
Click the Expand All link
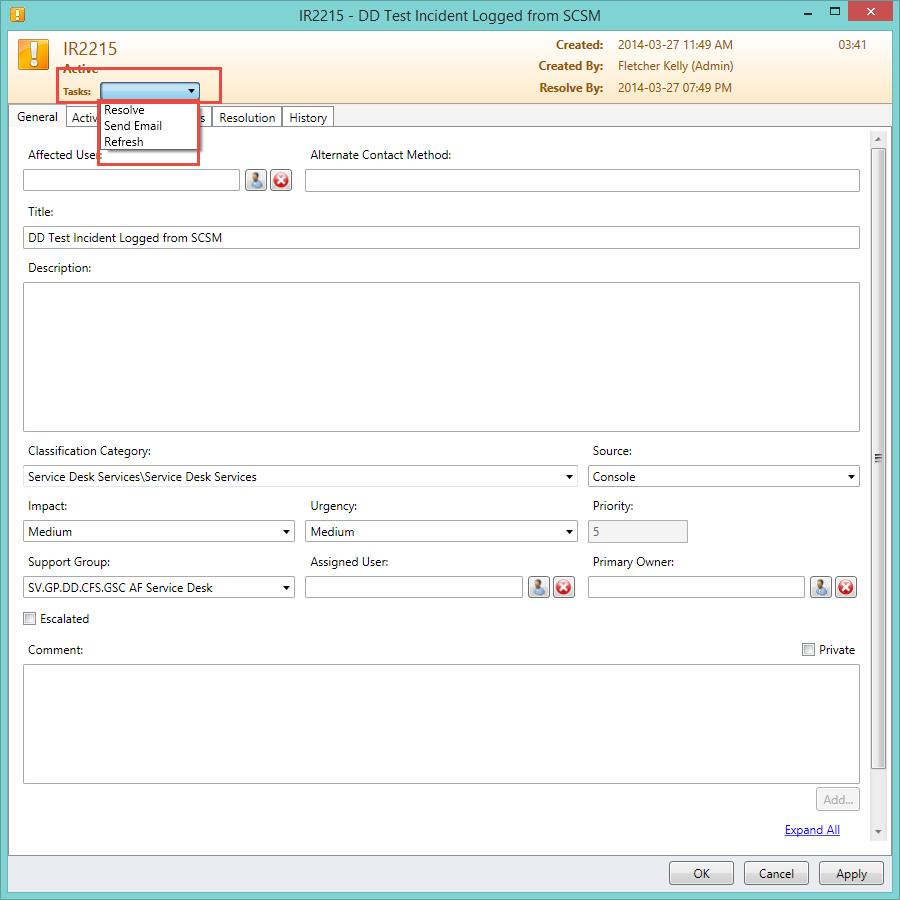(x=812, y=830)
